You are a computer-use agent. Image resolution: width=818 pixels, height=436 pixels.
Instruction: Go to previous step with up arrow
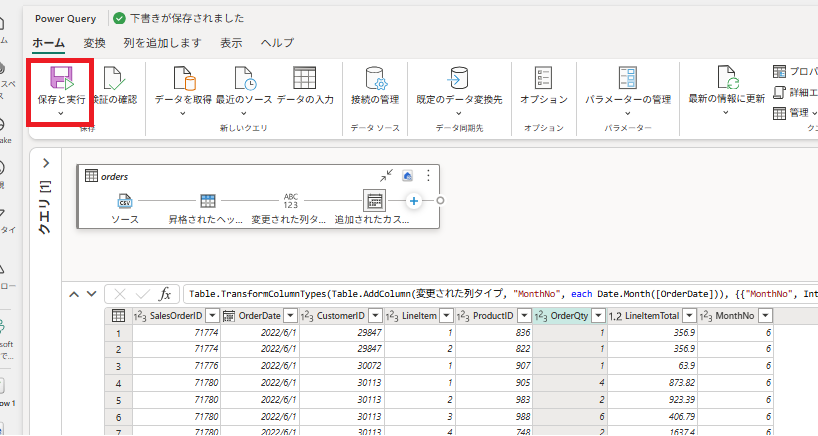[74, 294]
